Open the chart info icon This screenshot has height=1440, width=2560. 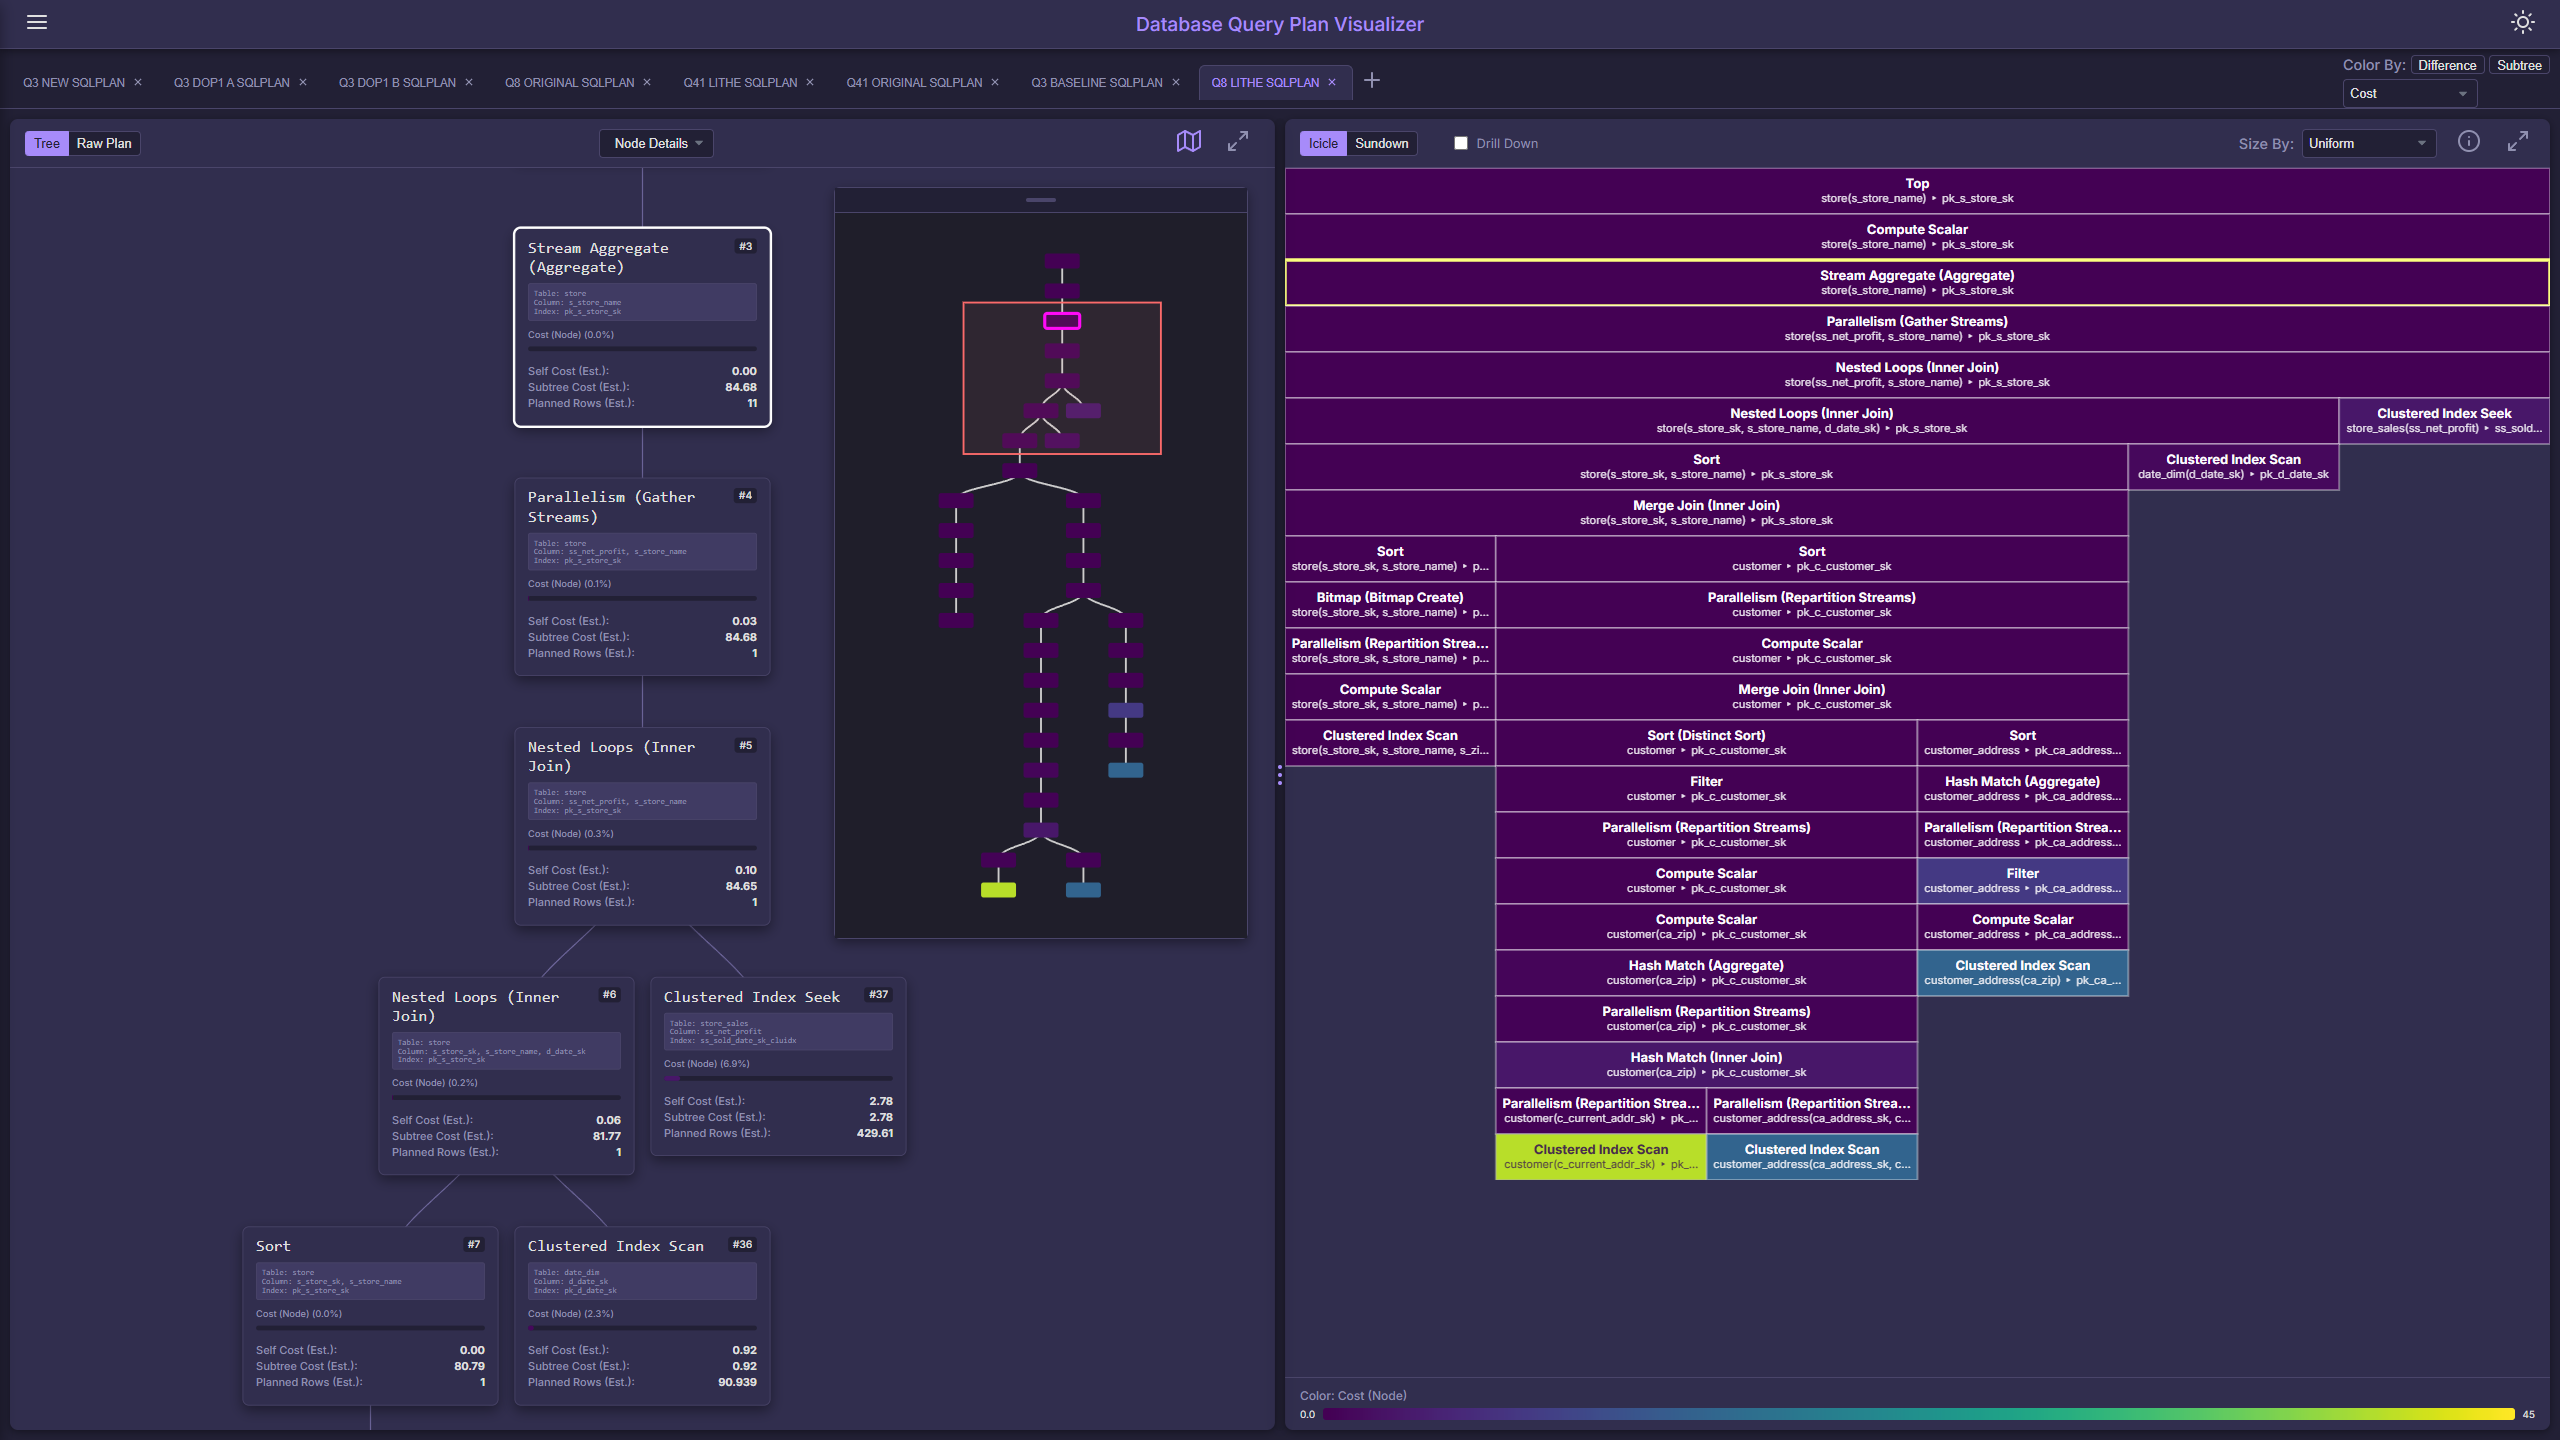[2468, 142]
